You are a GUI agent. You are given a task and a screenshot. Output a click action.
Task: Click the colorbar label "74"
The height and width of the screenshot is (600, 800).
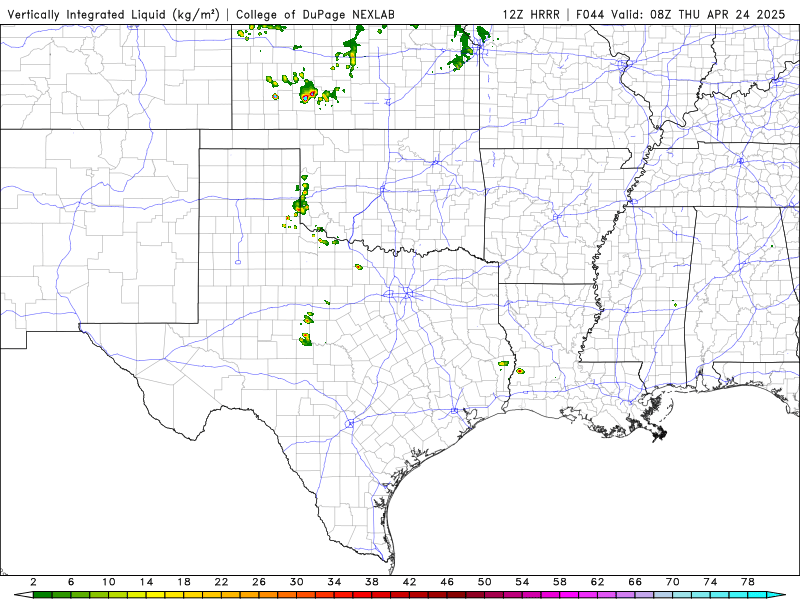click(711, 582)
